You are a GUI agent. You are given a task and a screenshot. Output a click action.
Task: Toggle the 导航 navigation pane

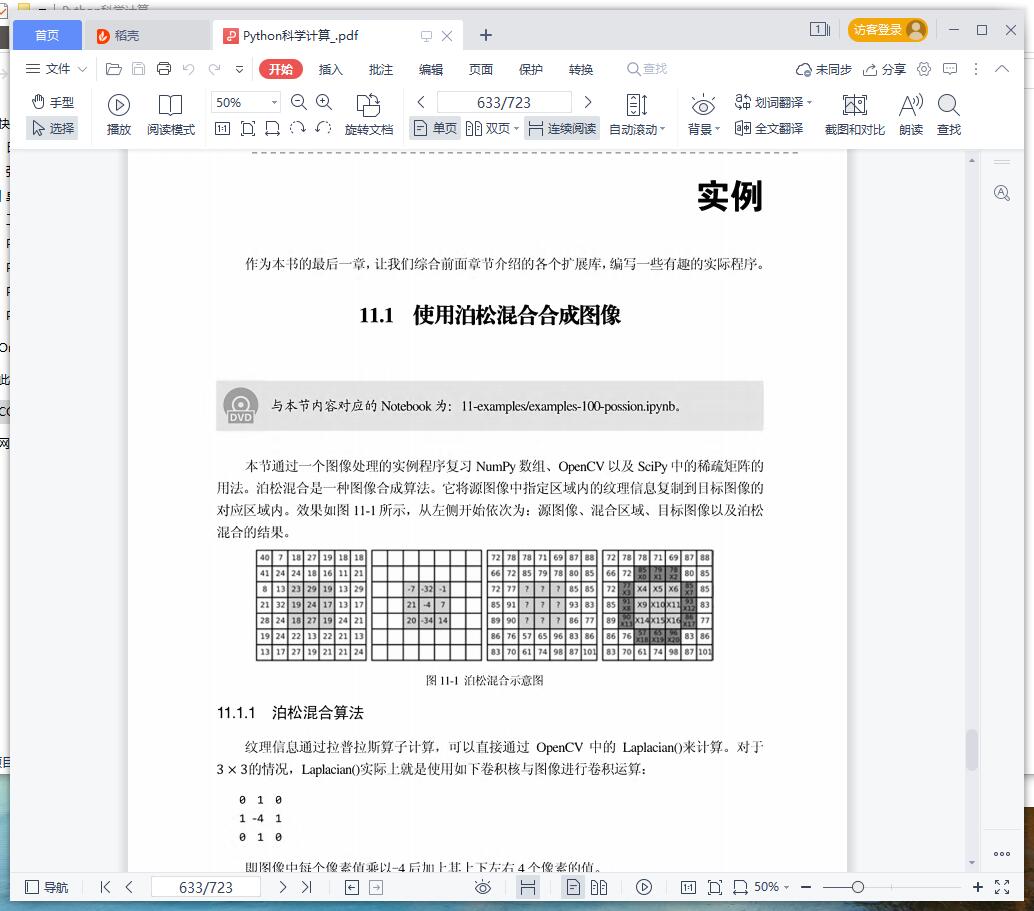click(46, 887)
